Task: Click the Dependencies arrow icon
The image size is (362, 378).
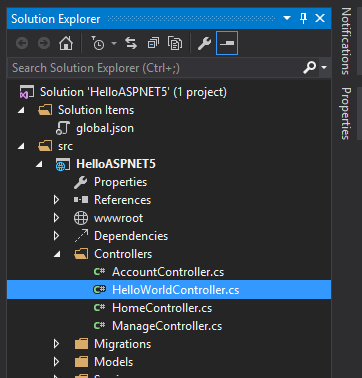Action: tap(81, 236)
